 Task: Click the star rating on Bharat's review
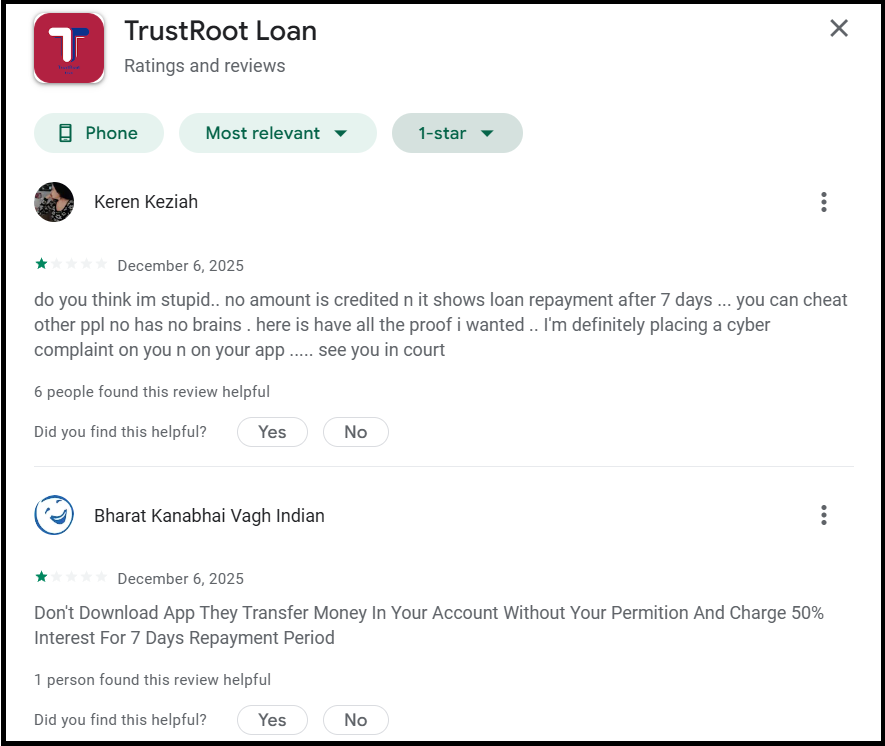(70, 577)
